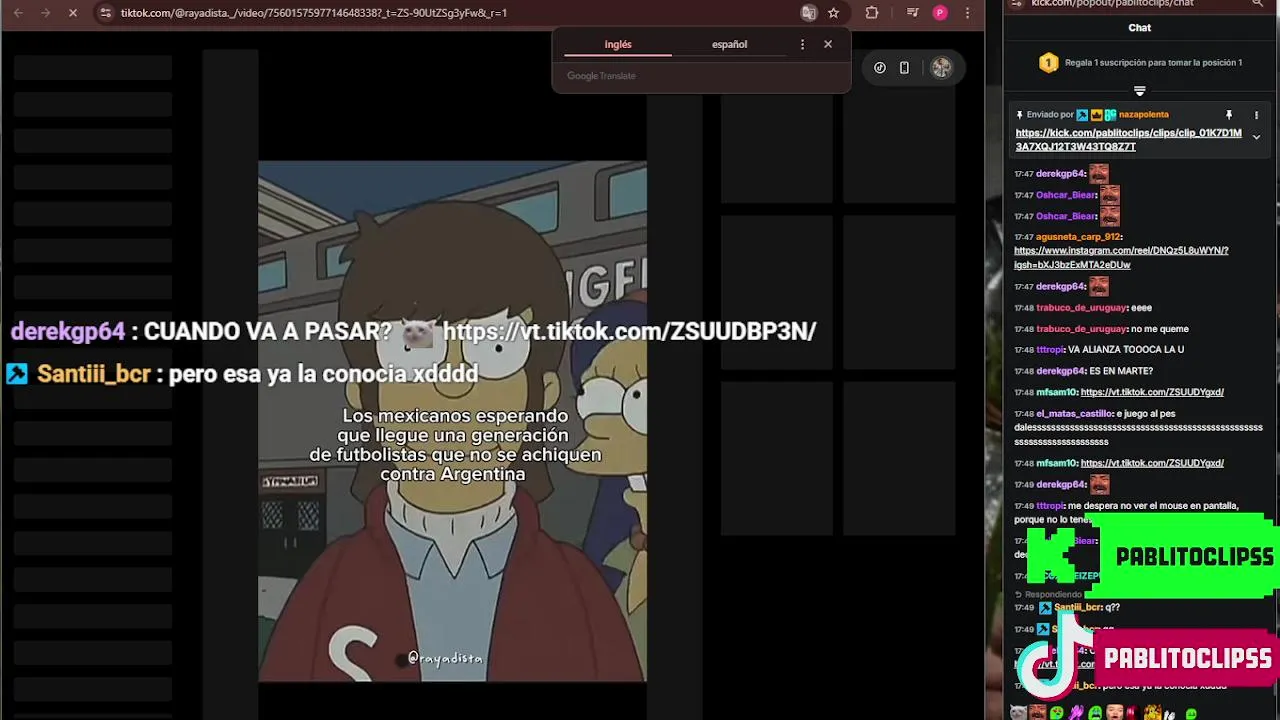The width and height of the screenshot is (1280, 720).
Task: Open the instagram.com reel link in chat
Action: tap(1121, 258)
